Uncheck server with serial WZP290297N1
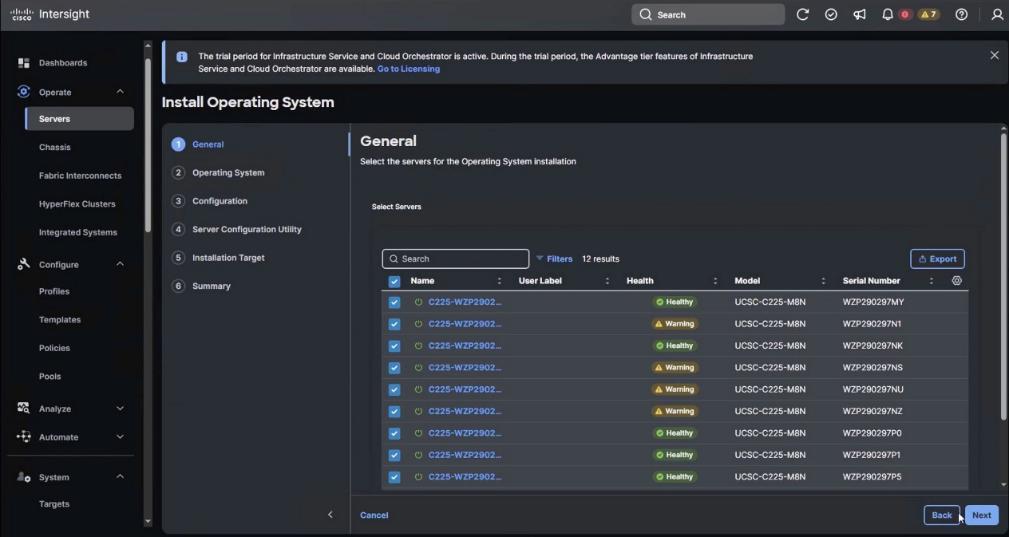This screenshot has height=537, width=1009. point(394,324)
